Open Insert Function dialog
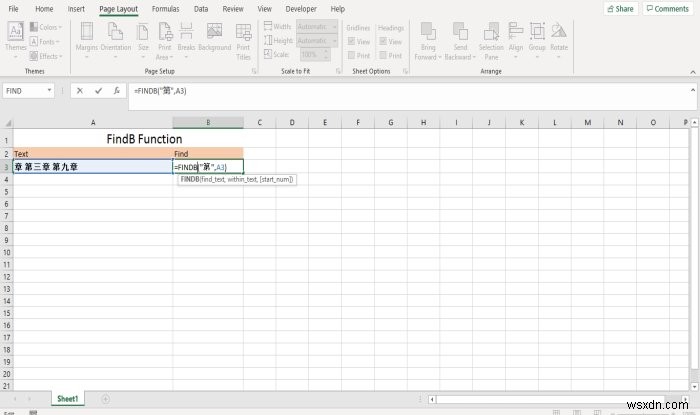 117,91
